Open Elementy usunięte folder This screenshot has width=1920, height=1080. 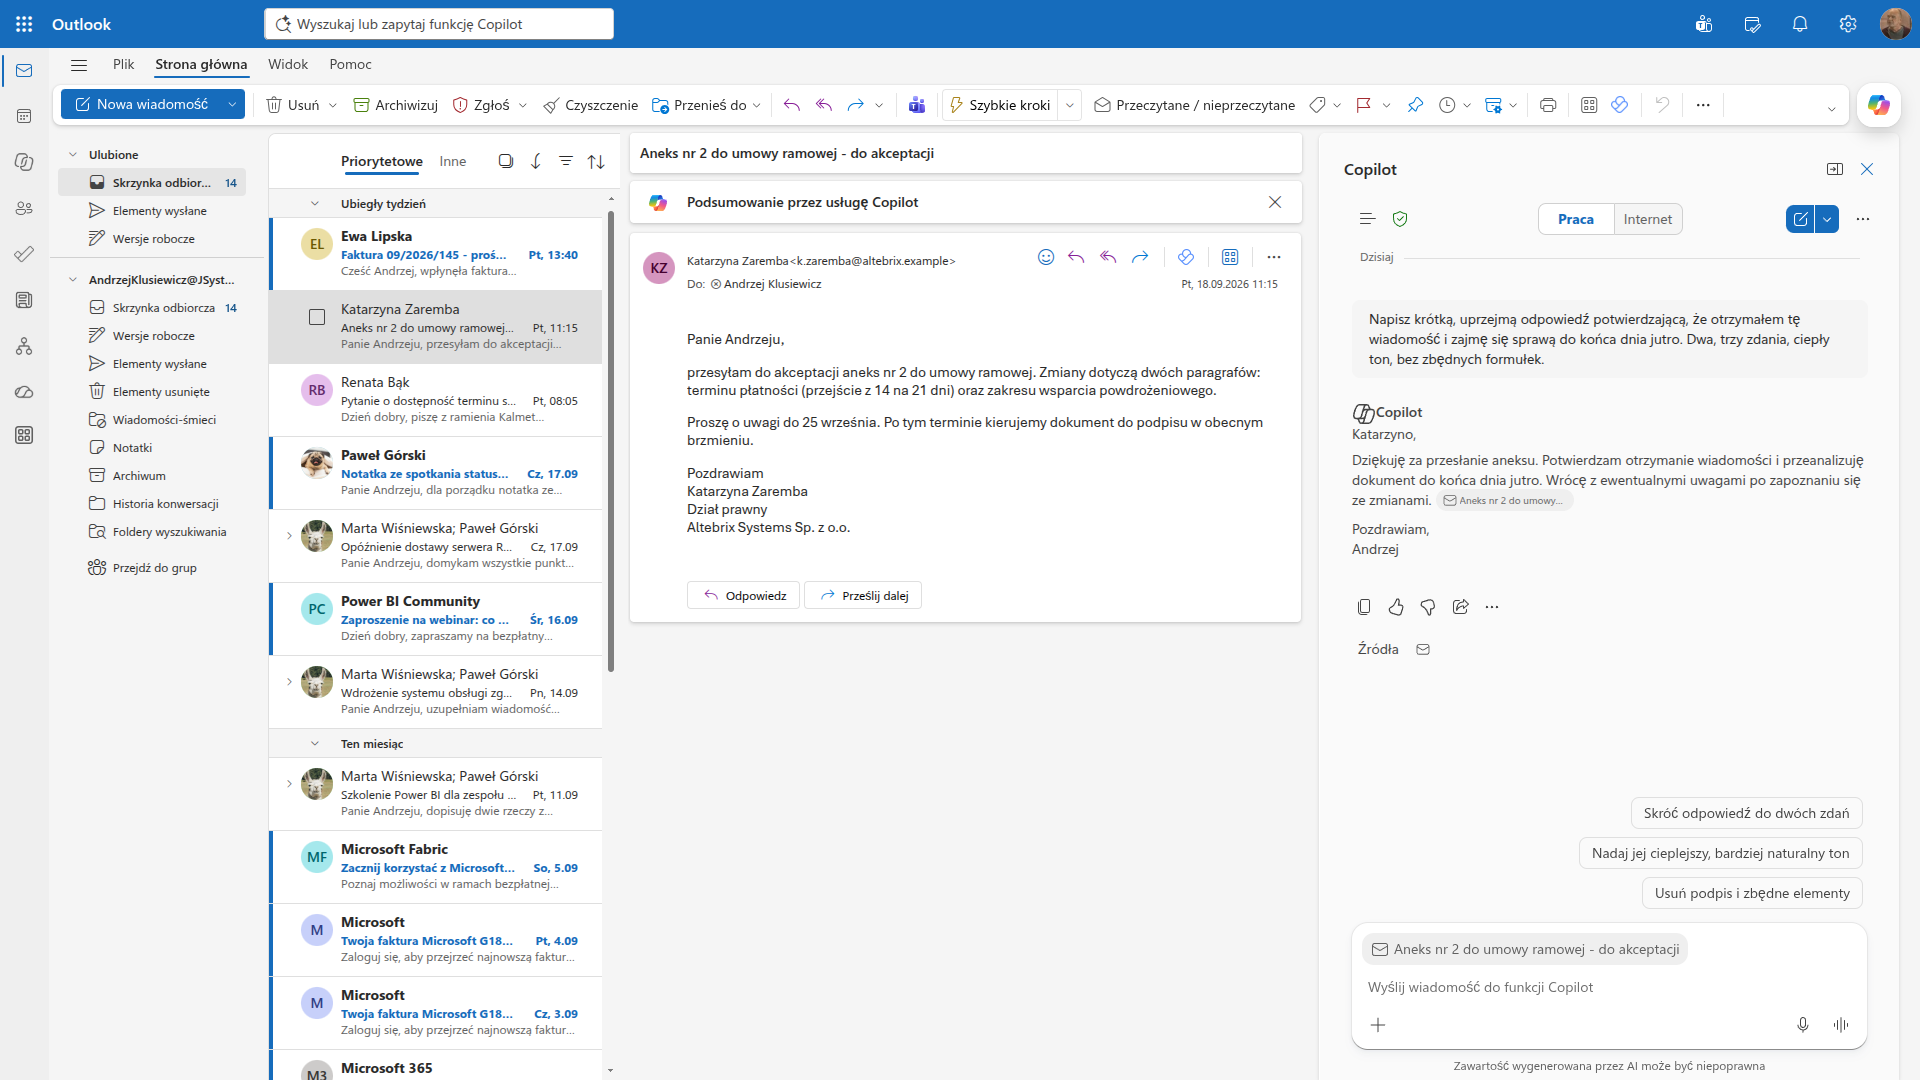[x=161, y=392]
